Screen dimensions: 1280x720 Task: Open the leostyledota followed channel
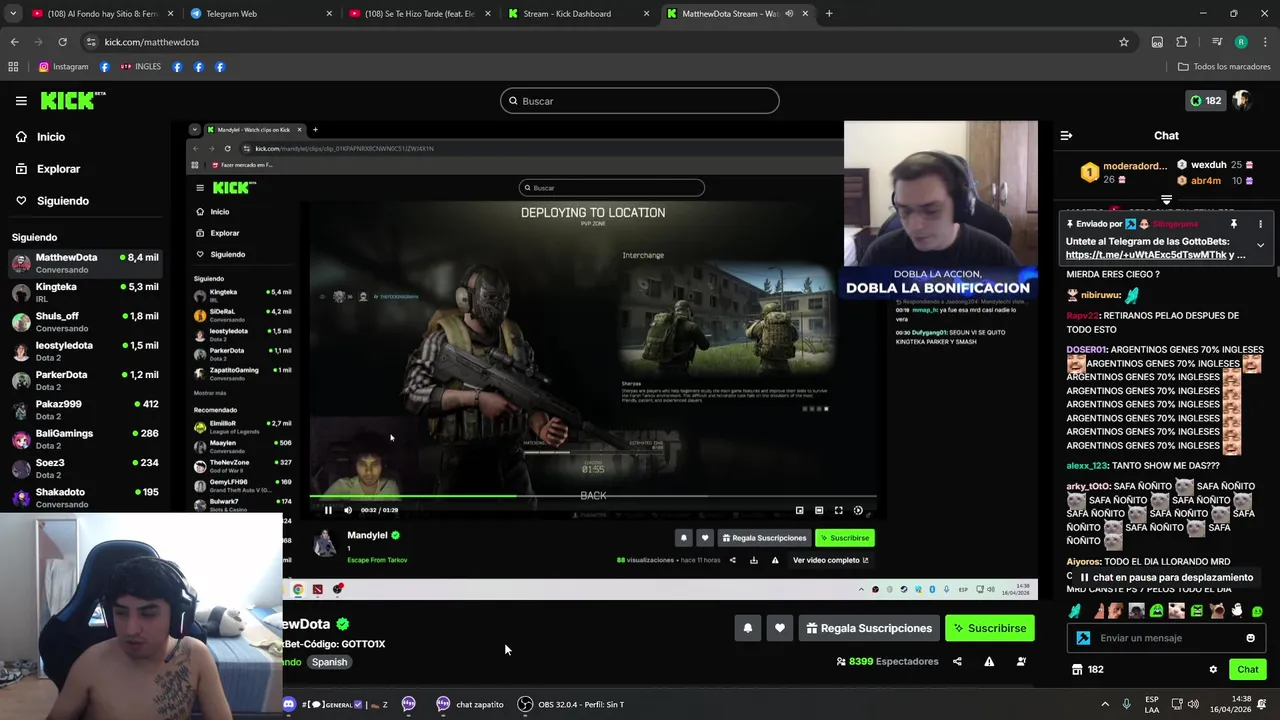tap(85, 351)
